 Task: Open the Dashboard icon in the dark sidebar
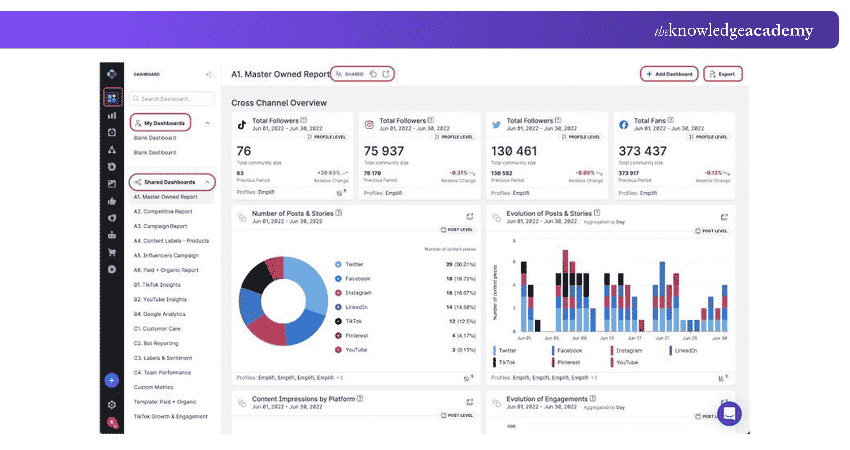[112, 98]
